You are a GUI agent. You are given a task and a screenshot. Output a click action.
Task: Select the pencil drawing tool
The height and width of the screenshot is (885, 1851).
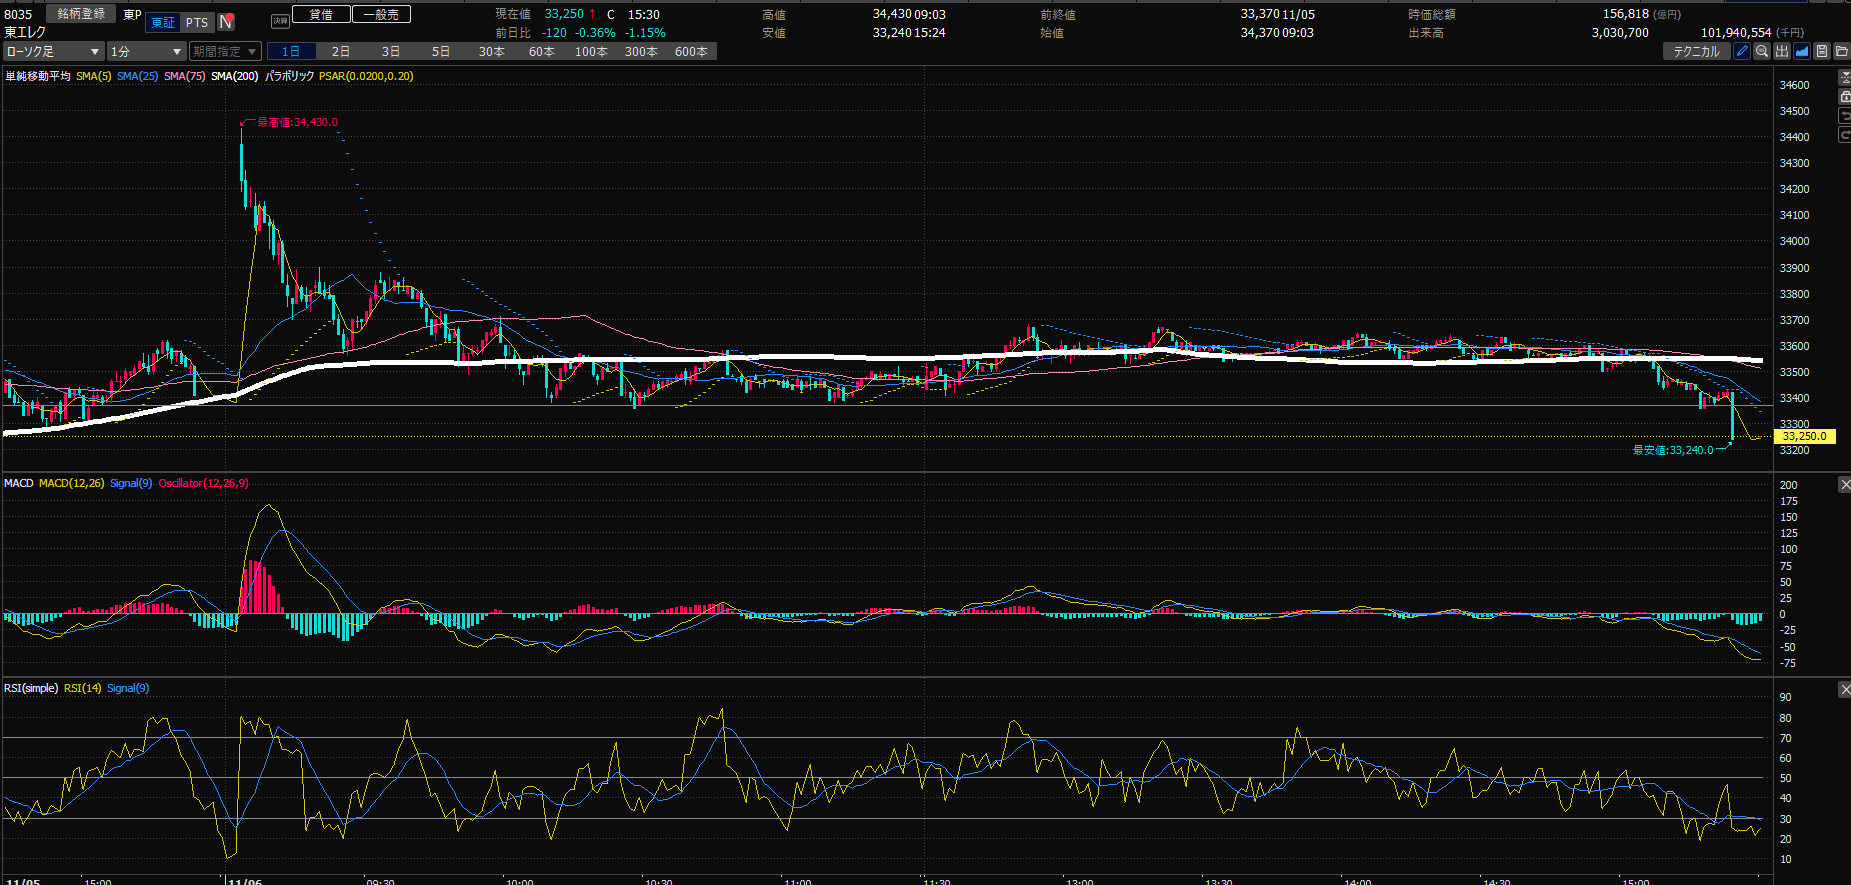click(x=1742, y=51)
